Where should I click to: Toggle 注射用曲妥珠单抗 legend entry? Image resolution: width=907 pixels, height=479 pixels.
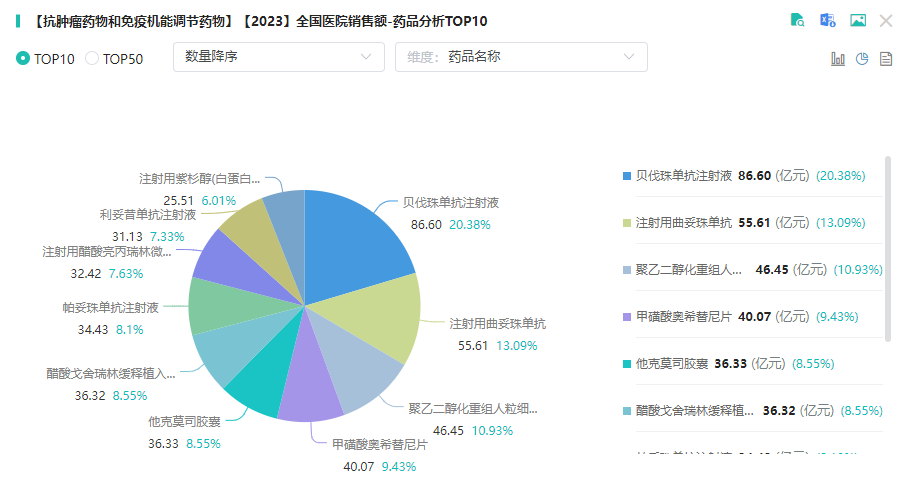coord(684,222)
